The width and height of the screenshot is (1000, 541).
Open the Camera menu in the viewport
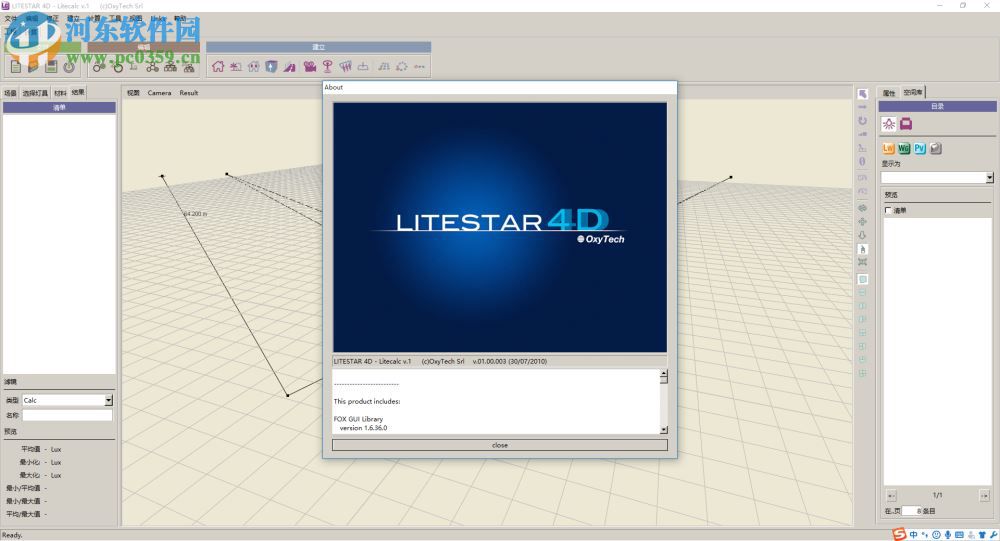pyautogui.click(x=159, y=93)
